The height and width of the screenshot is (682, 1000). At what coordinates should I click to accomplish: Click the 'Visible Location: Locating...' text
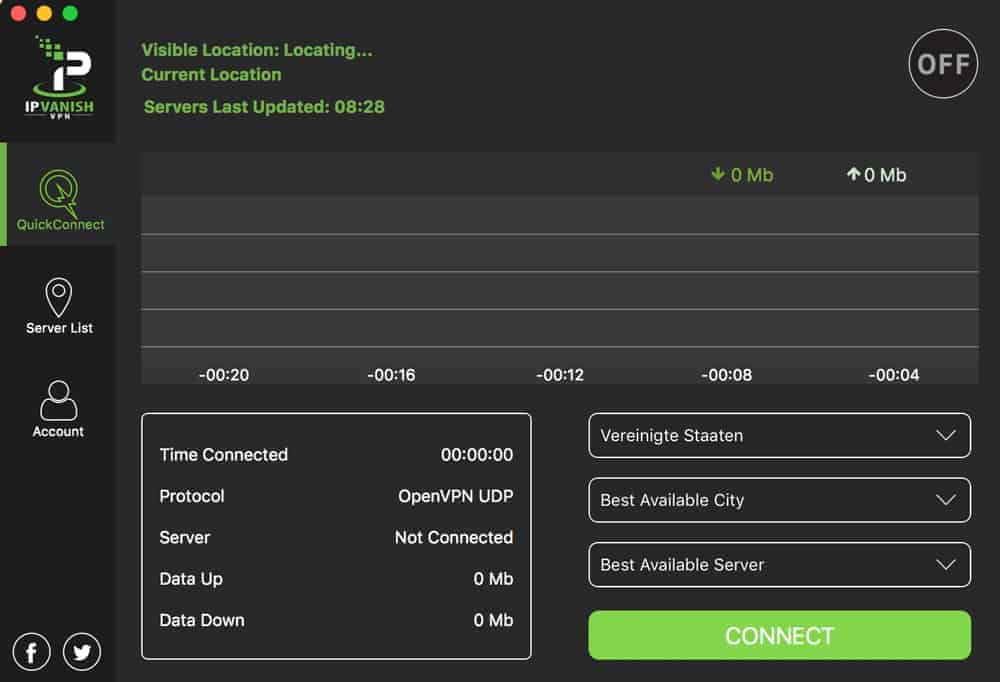click(x=256, y=50)
